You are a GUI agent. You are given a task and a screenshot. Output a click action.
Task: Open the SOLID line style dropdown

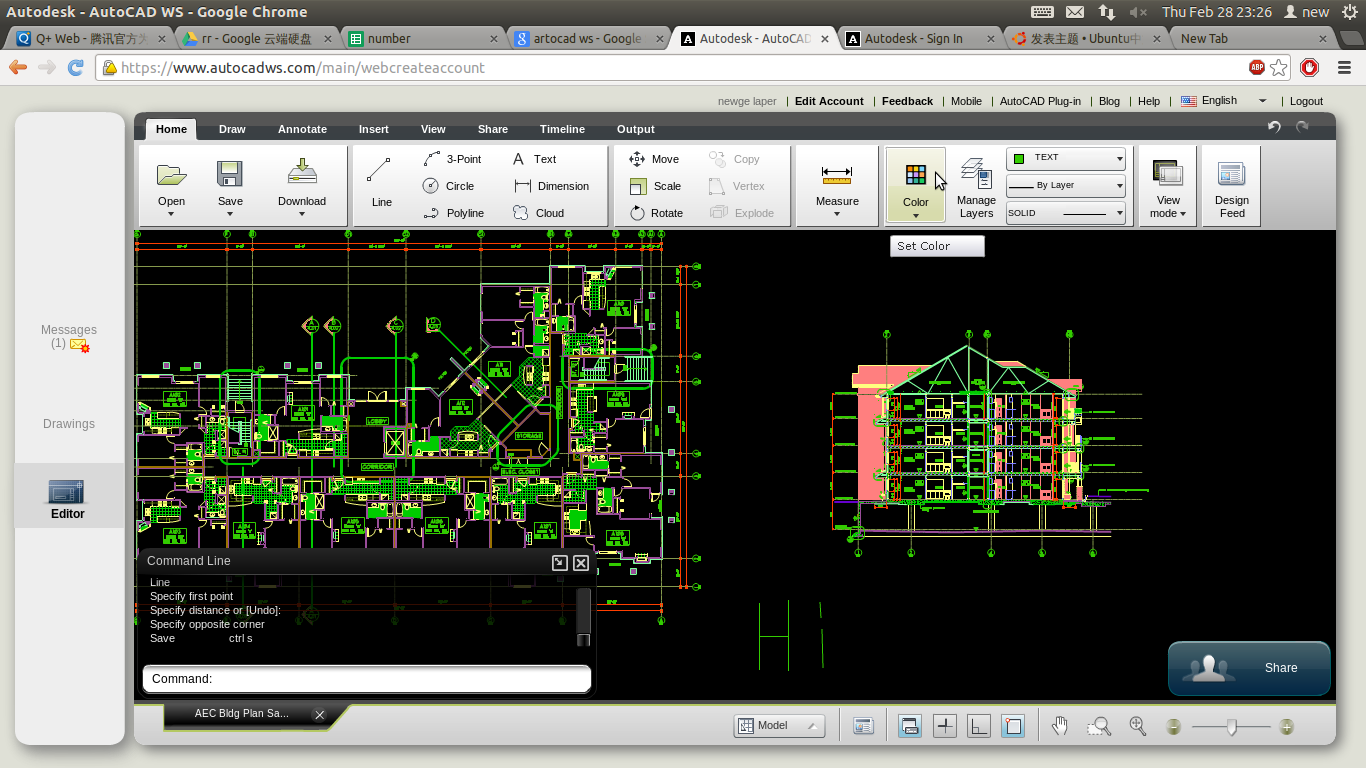point(1066,213)
